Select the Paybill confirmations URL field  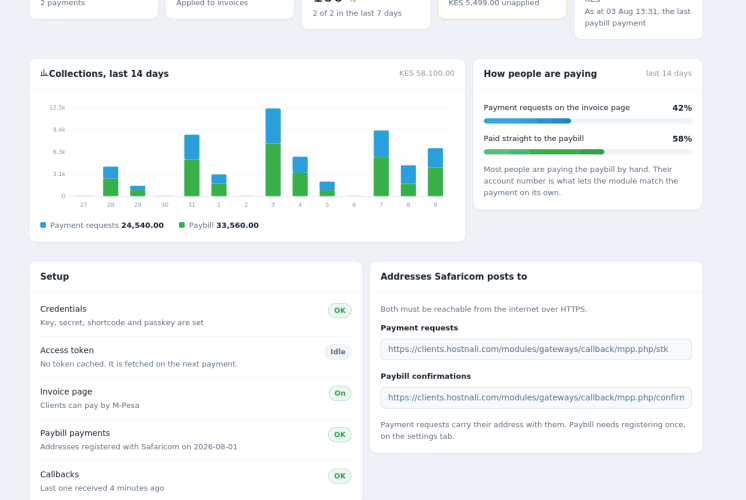pos(536,398)
